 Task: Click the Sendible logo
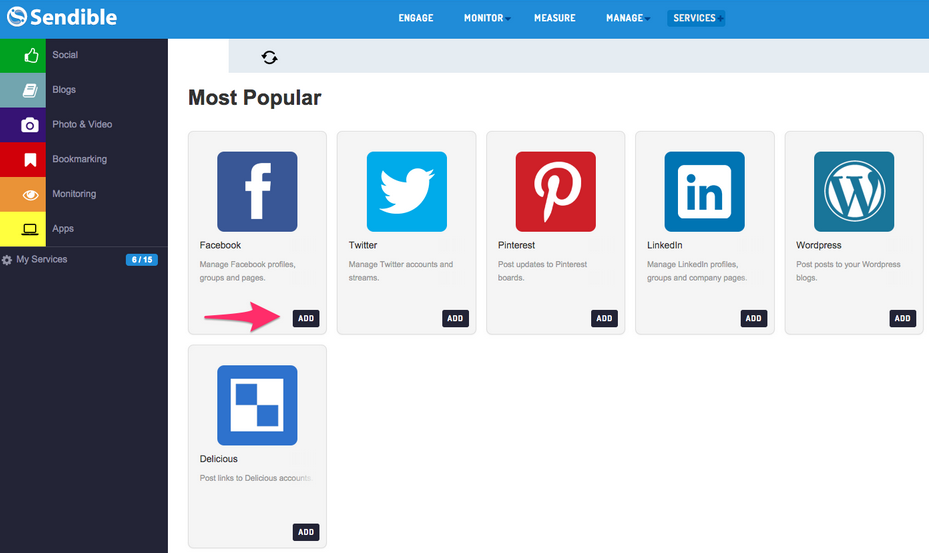pos(61,17)
